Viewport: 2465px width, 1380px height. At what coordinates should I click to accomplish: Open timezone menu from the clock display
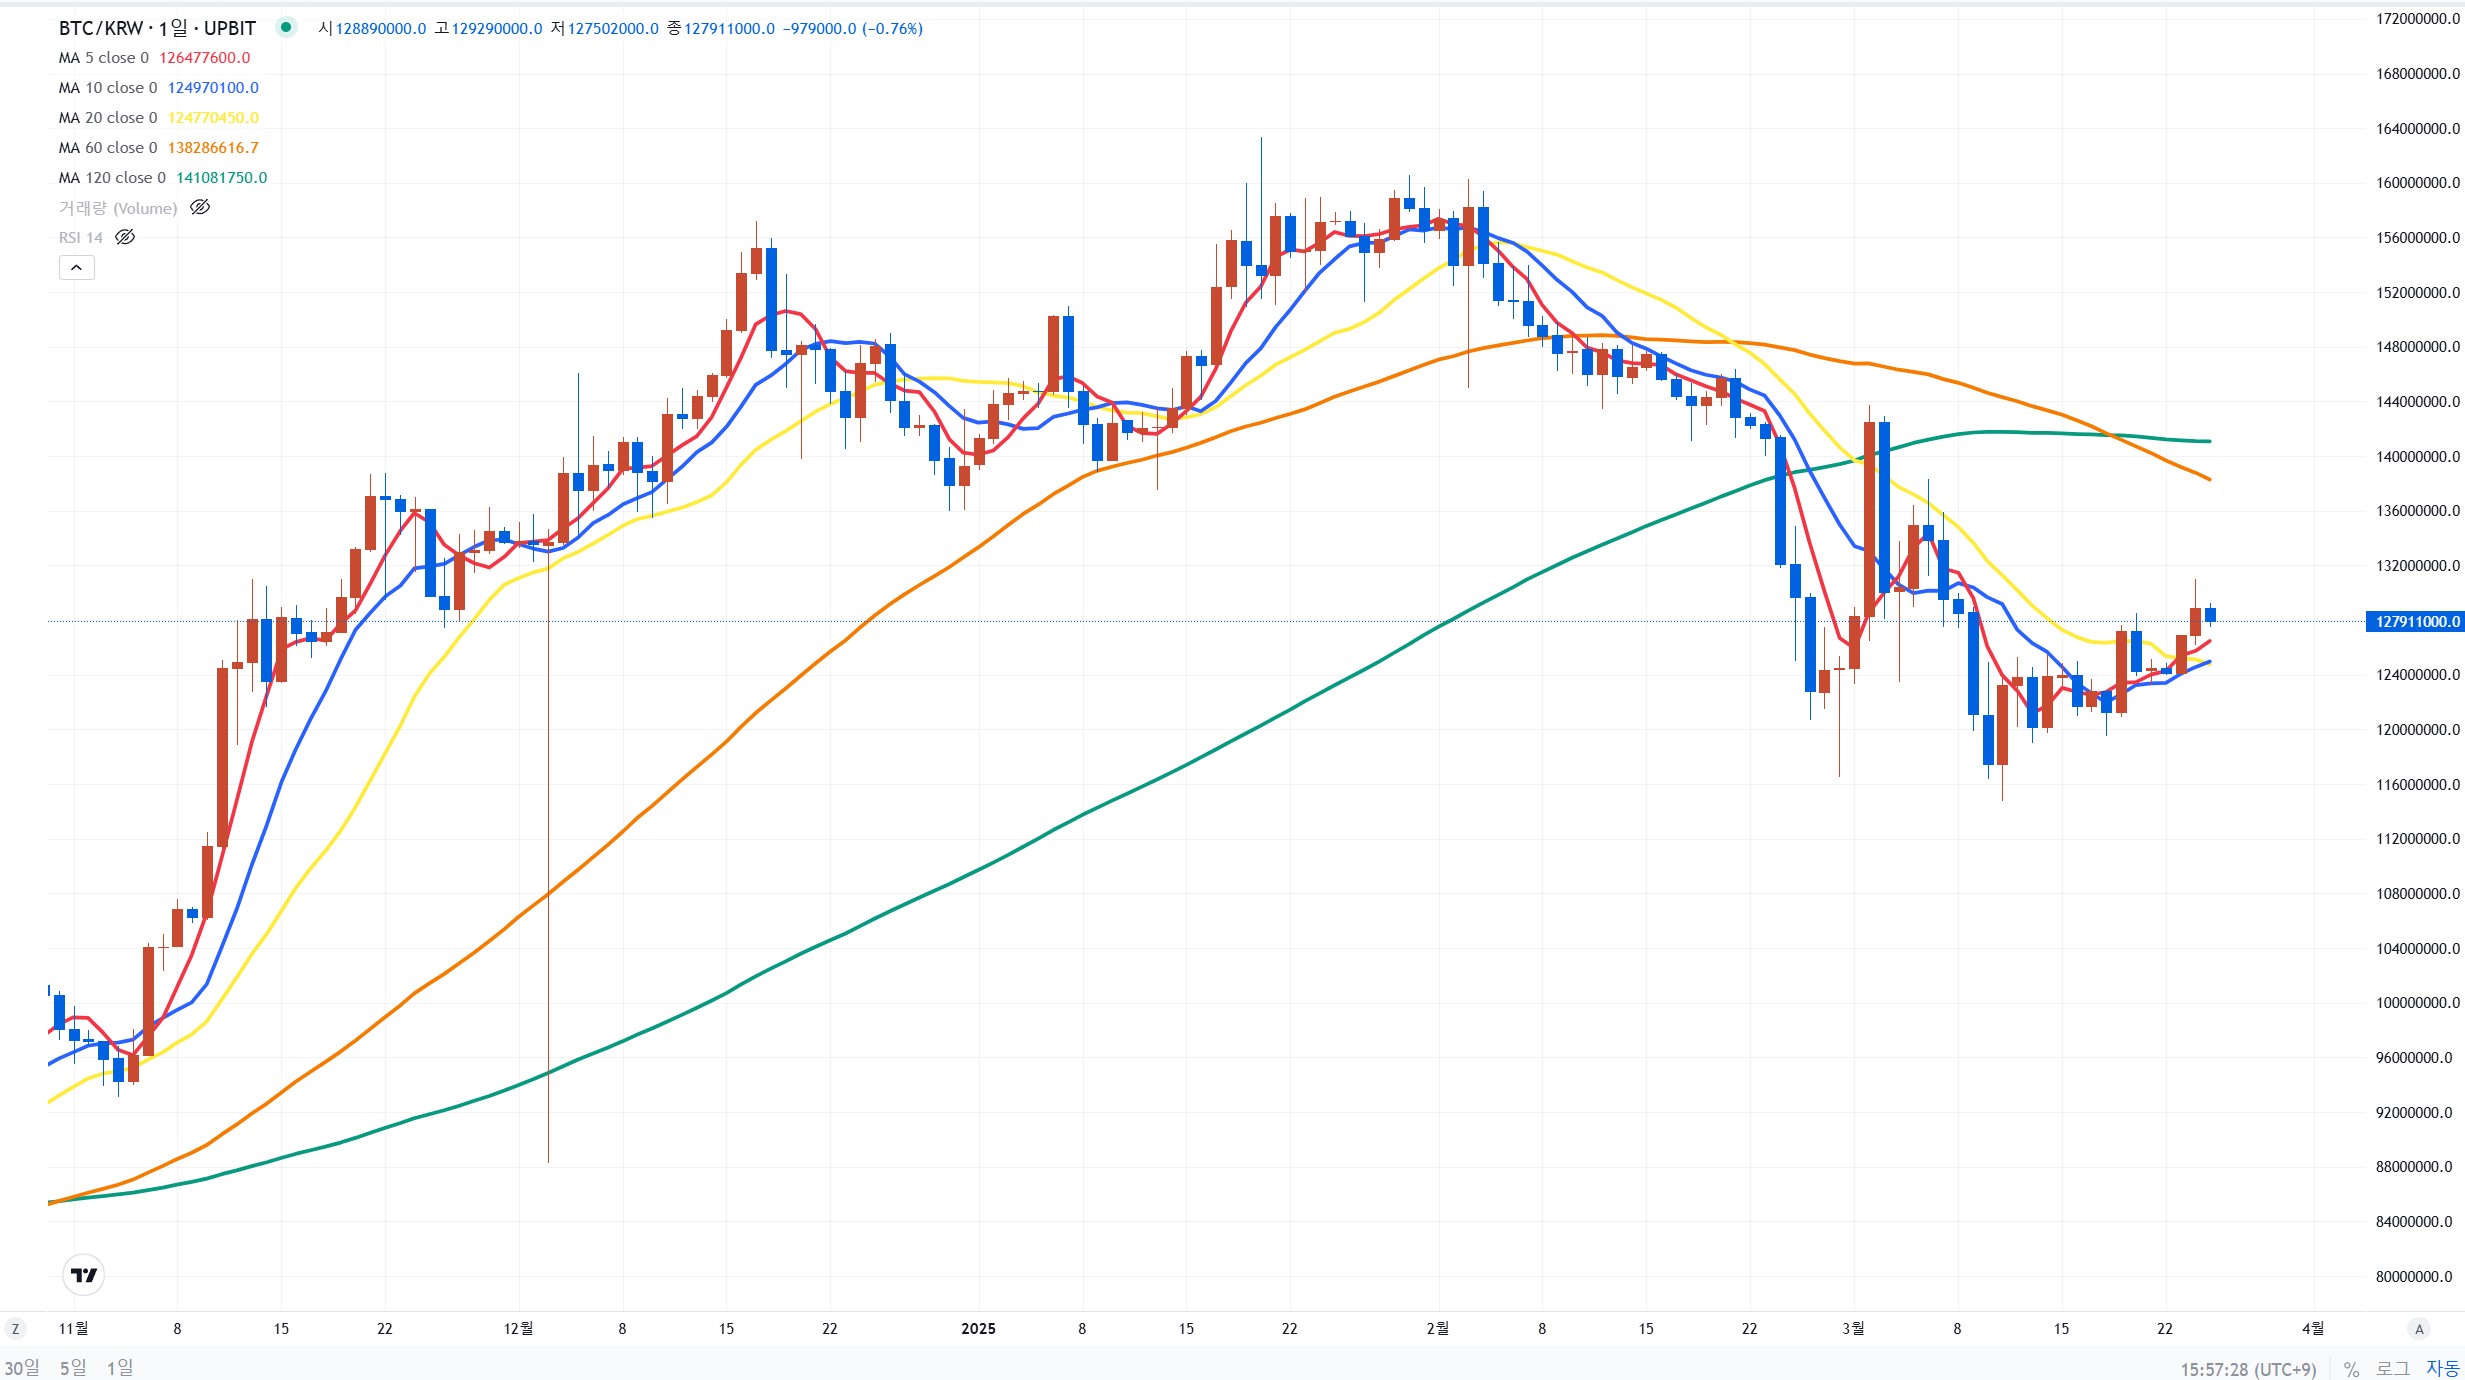tap(2248, 1369)
